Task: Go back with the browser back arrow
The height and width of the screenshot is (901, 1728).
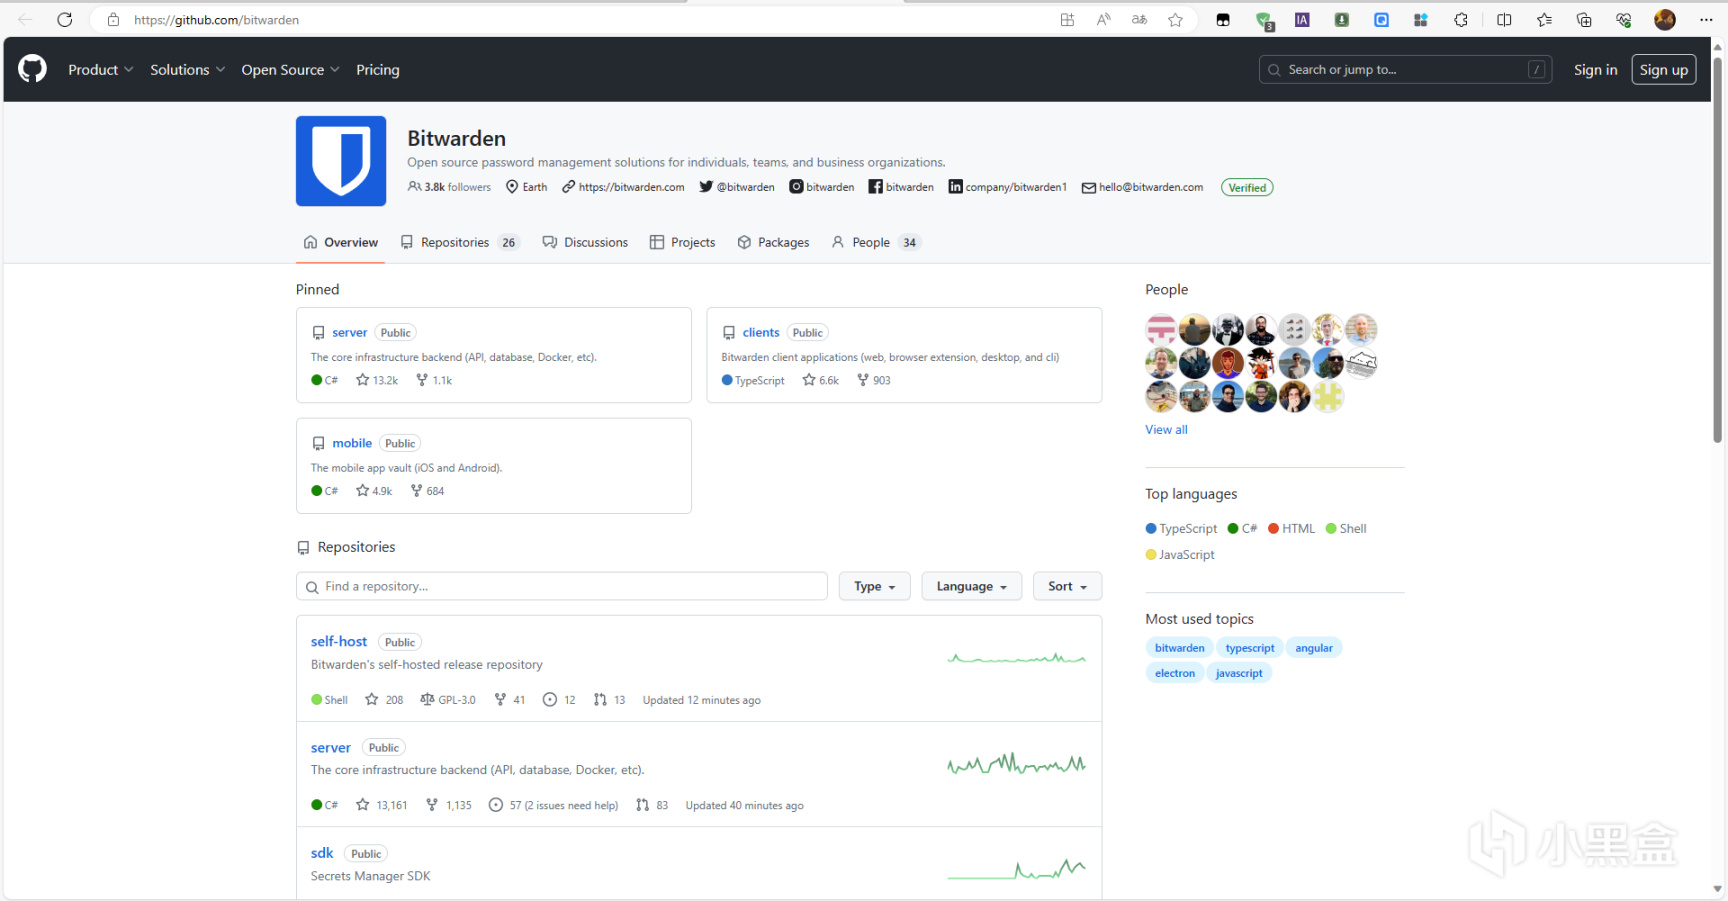Action: (x=25, y=20)
